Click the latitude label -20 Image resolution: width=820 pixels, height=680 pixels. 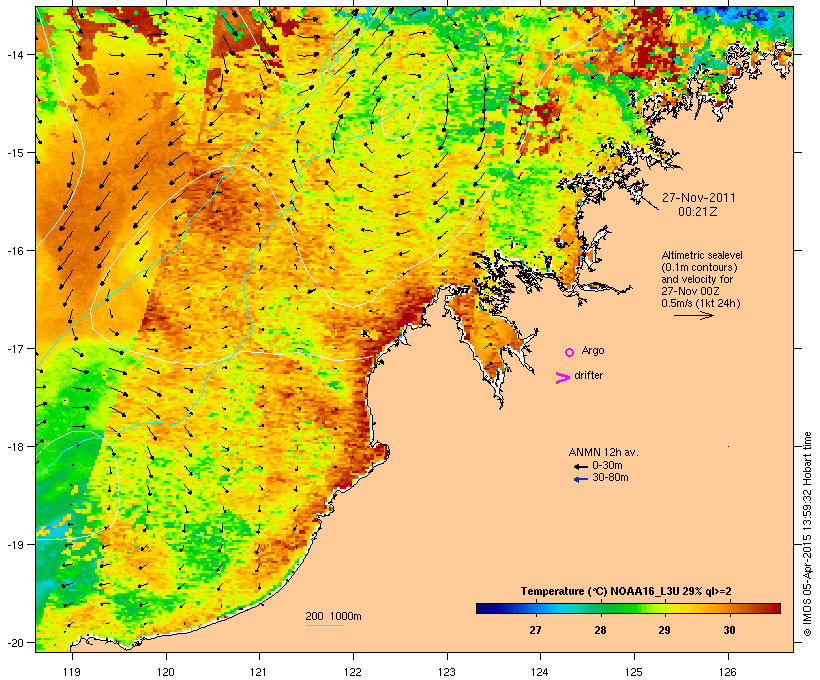tap(14, 643)
